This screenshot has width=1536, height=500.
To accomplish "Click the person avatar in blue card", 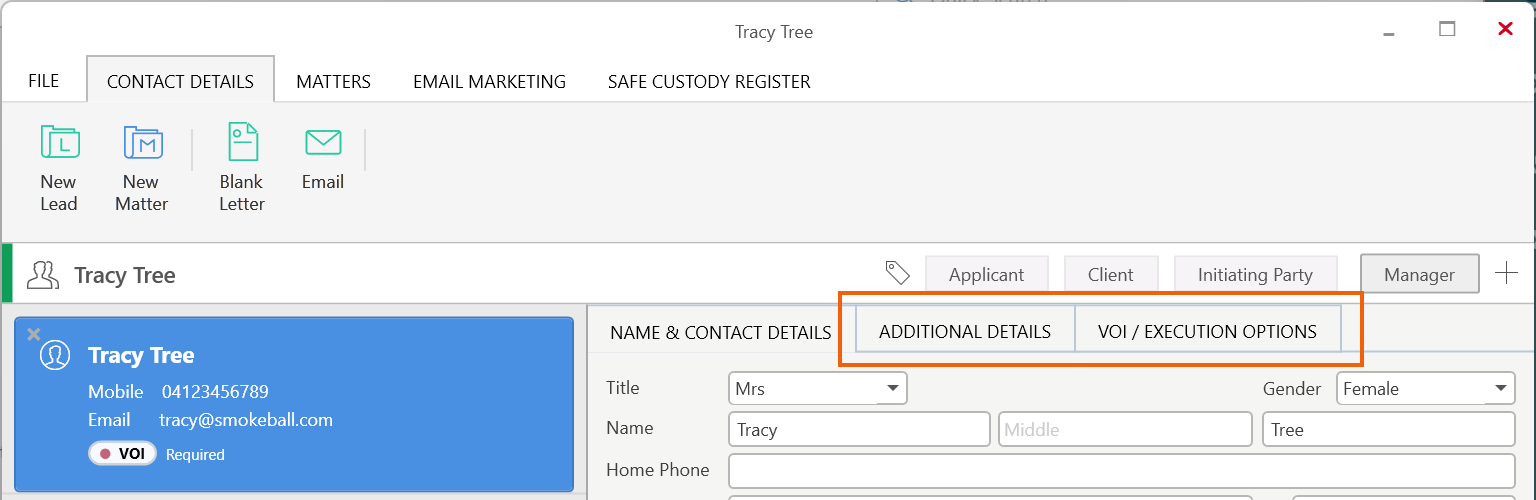I will 55,355.
